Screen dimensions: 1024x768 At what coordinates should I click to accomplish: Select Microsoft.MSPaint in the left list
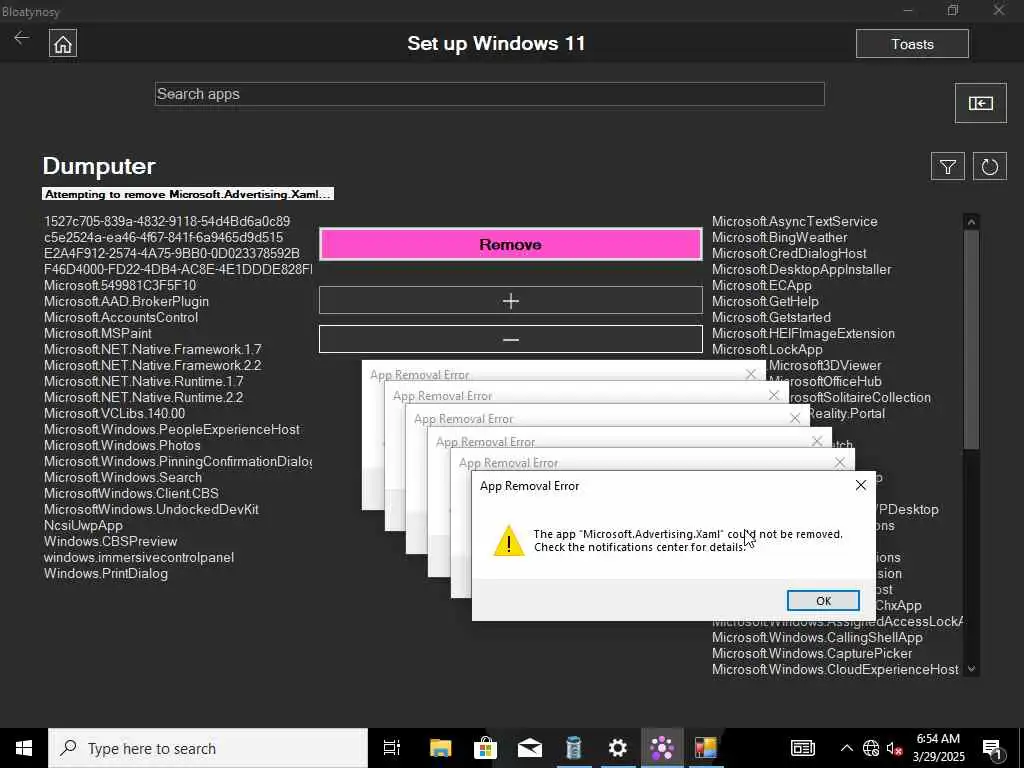point(98,334)
